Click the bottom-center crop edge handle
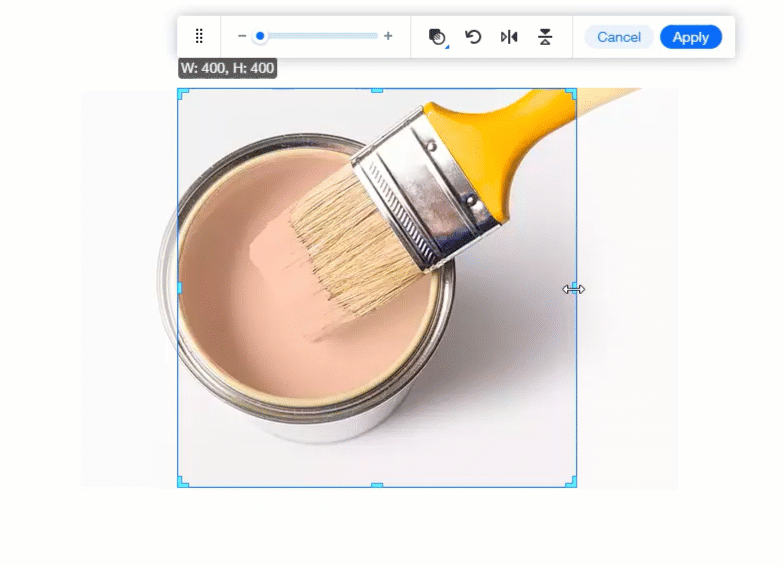Viewport: 783px width, 565px height. coord(377,485)
